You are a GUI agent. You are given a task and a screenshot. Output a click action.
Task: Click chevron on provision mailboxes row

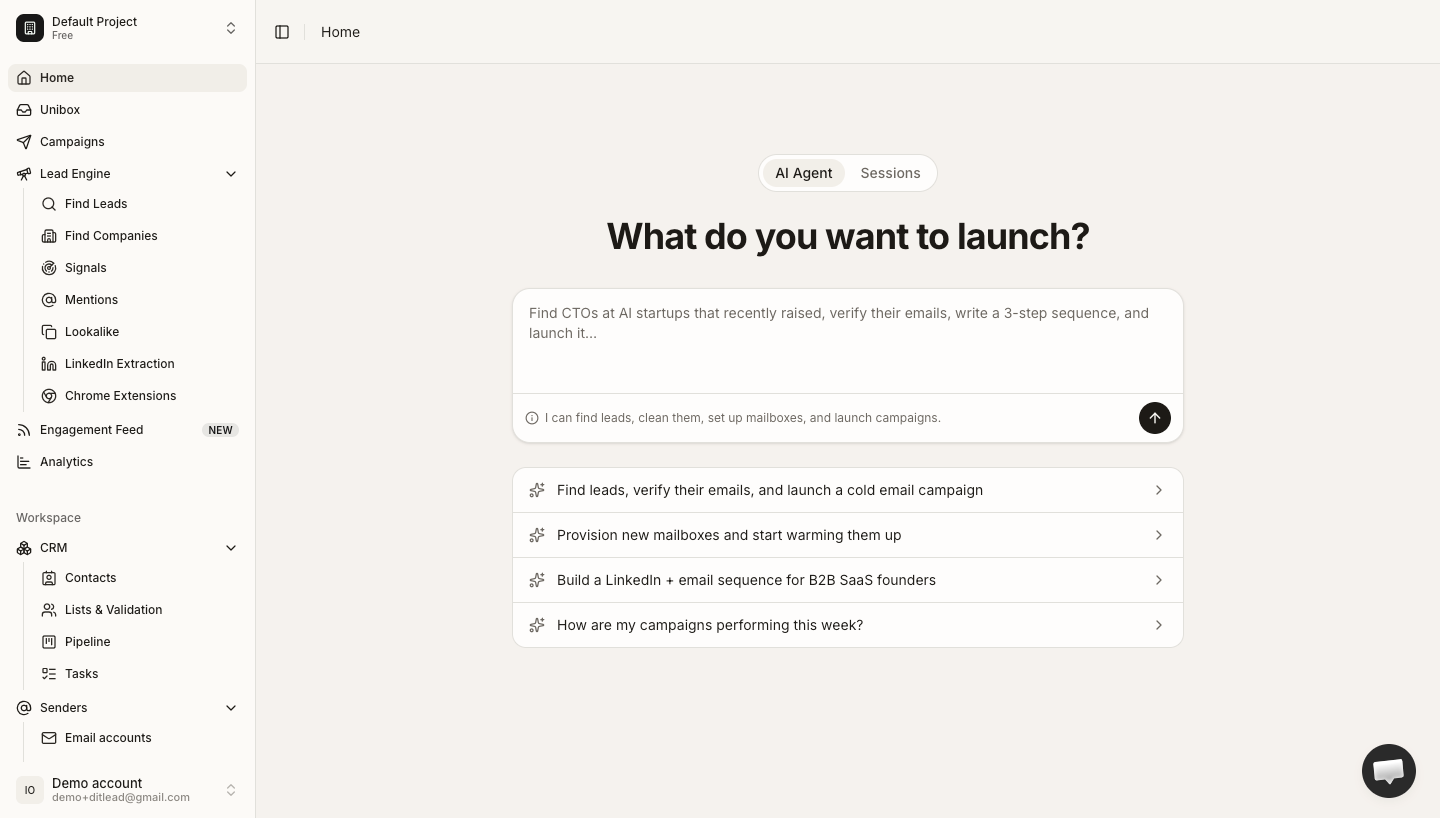coord(1159,535)
